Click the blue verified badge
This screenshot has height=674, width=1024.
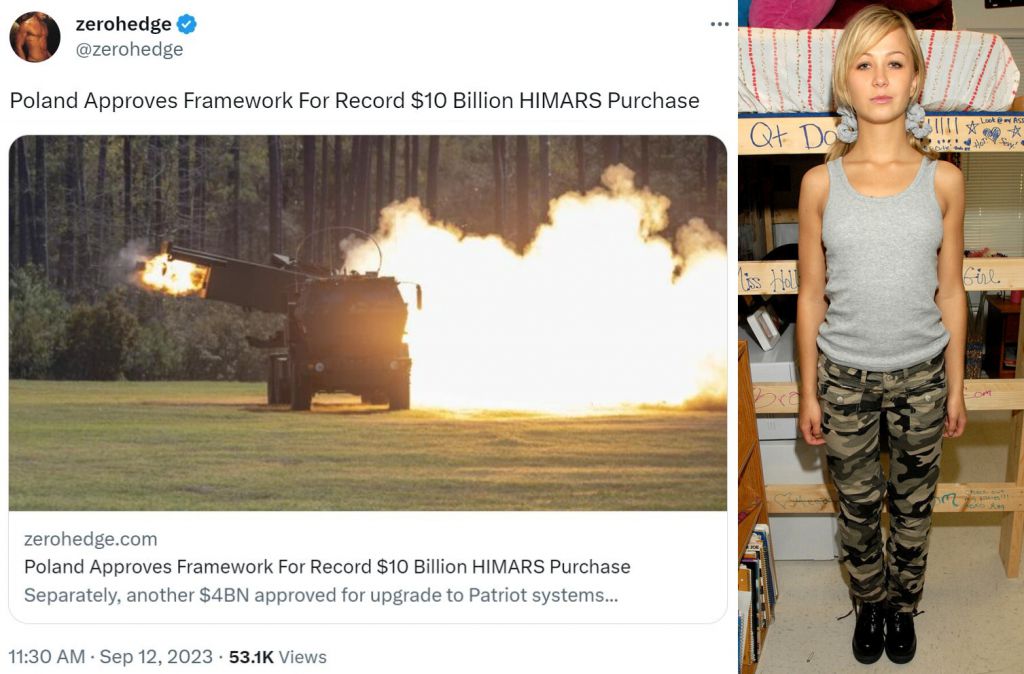pos(187,24)
